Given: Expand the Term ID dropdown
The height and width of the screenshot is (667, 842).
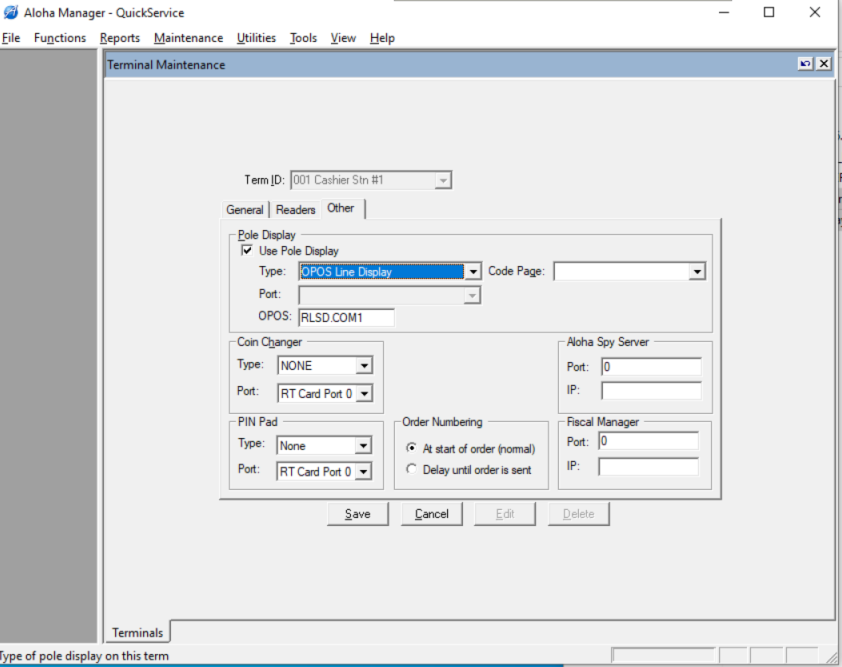Looking at the screenshot, I should (x=443, y=180).
